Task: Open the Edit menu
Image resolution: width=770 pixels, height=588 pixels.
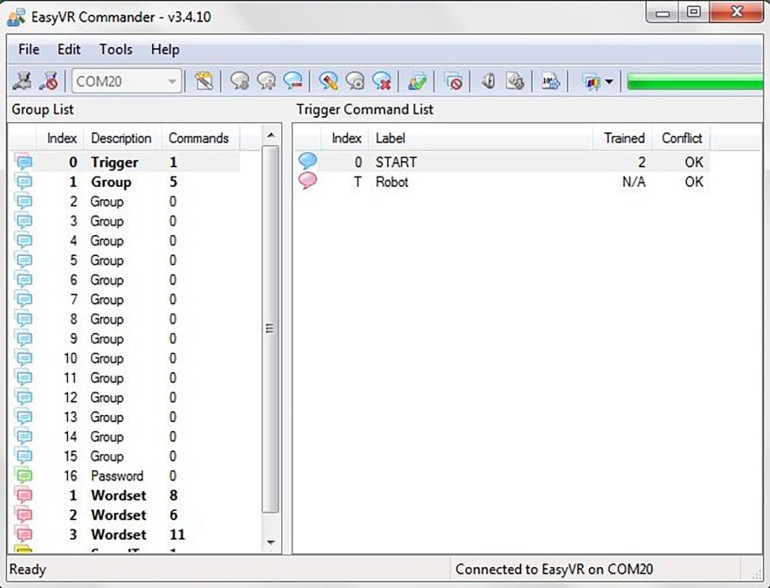Action: click(69, 50)
